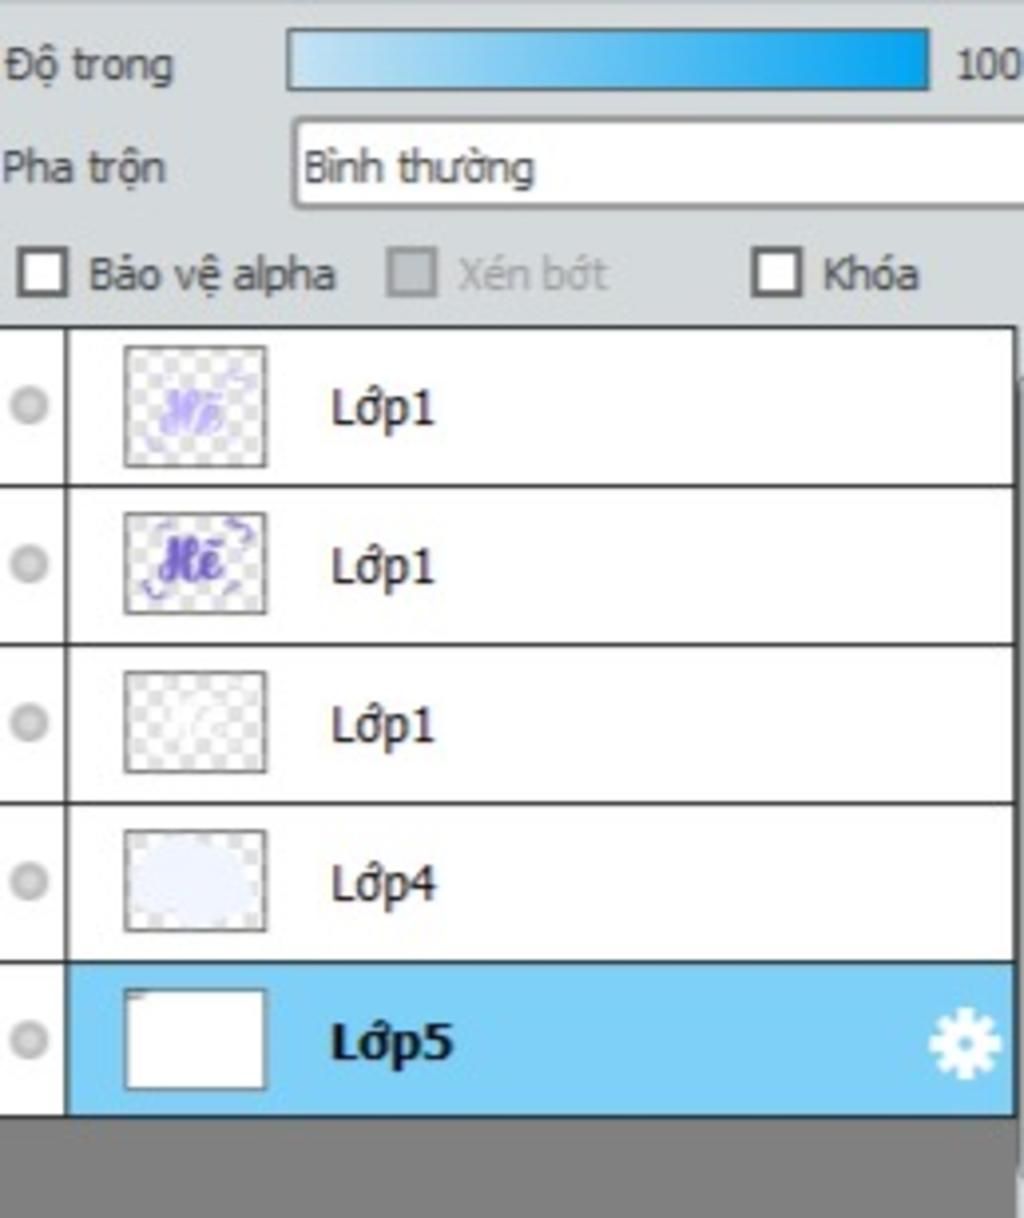Click the pale oval thumbnail of Lớp4
Image resolution: width=1024 pixels, height=1218 pixels.
point(195,881)
